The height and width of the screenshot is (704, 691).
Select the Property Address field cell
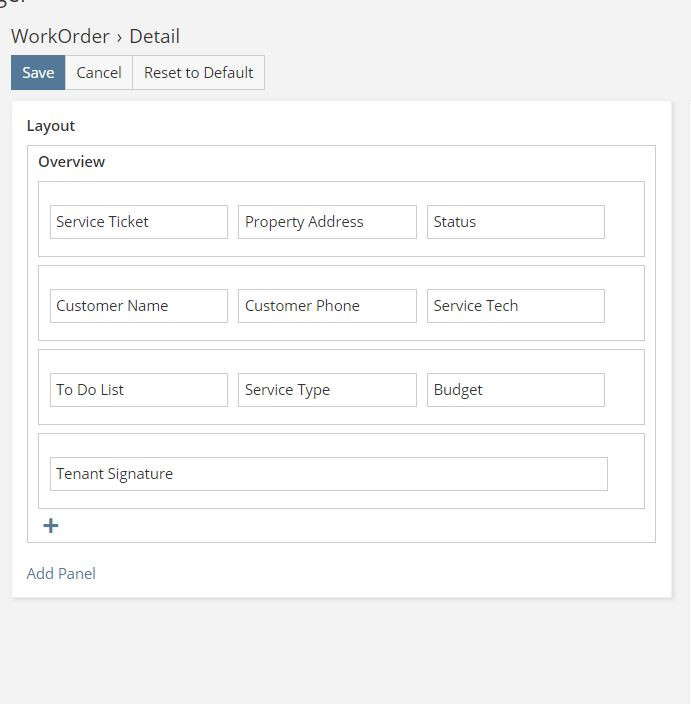tap(327, 222)
